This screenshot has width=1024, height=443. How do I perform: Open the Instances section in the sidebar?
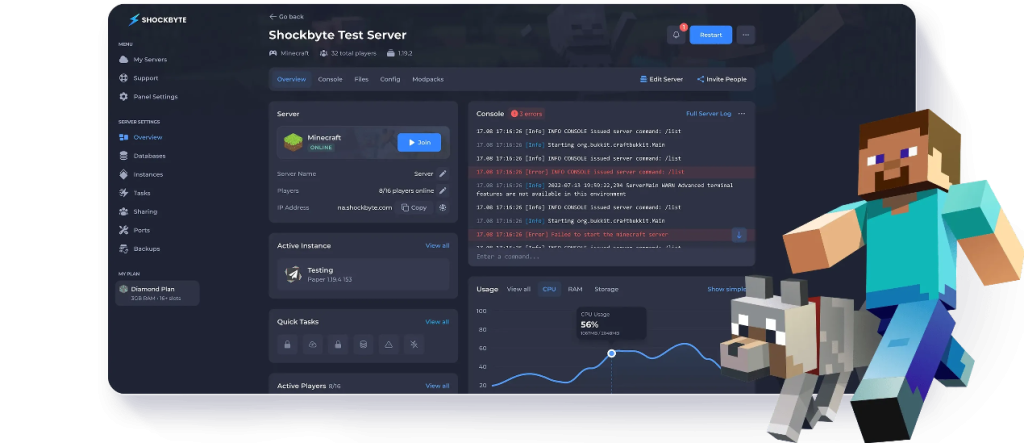tap(140, 174)
